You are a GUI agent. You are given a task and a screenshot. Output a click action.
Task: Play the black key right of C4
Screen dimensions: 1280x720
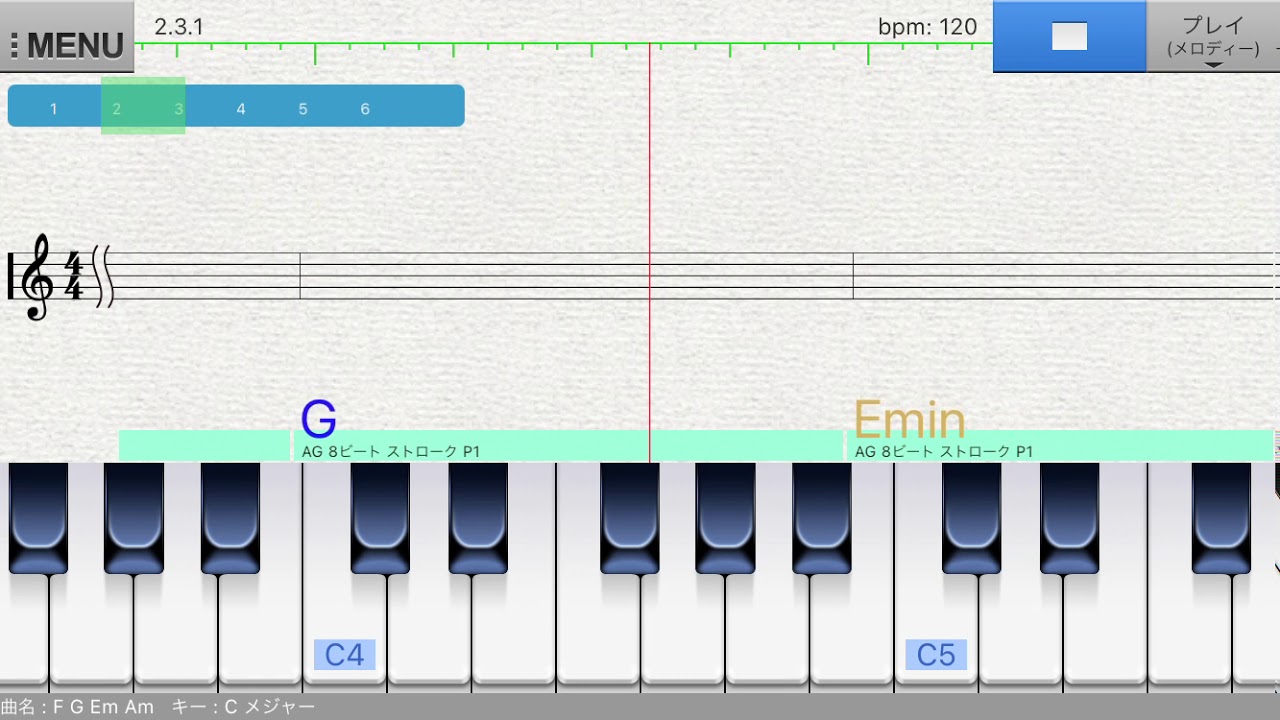point(380,518)
